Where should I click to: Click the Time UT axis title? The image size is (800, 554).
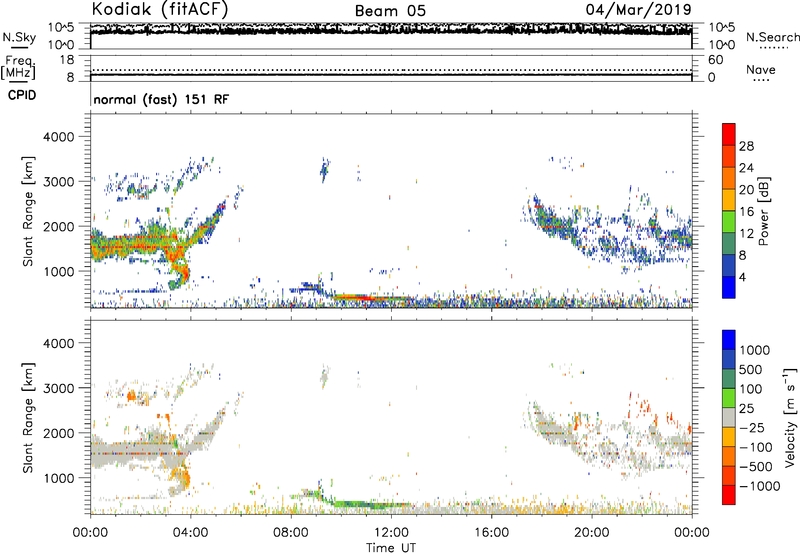tap(391, 548)
